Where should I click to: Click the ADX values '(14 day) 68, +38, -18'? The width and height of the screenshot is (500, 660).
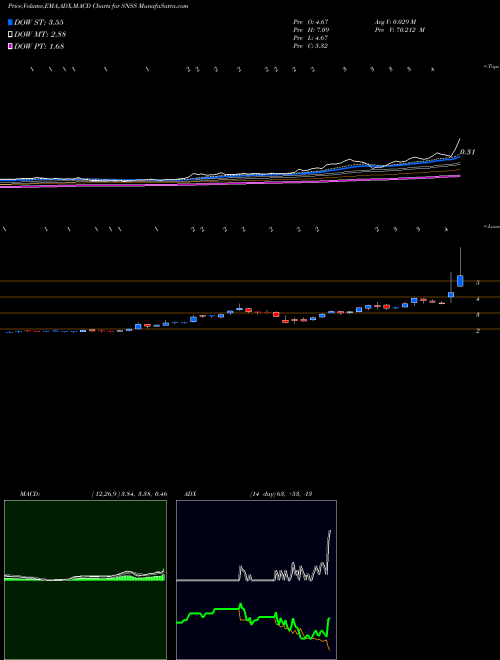click(281, 494)
